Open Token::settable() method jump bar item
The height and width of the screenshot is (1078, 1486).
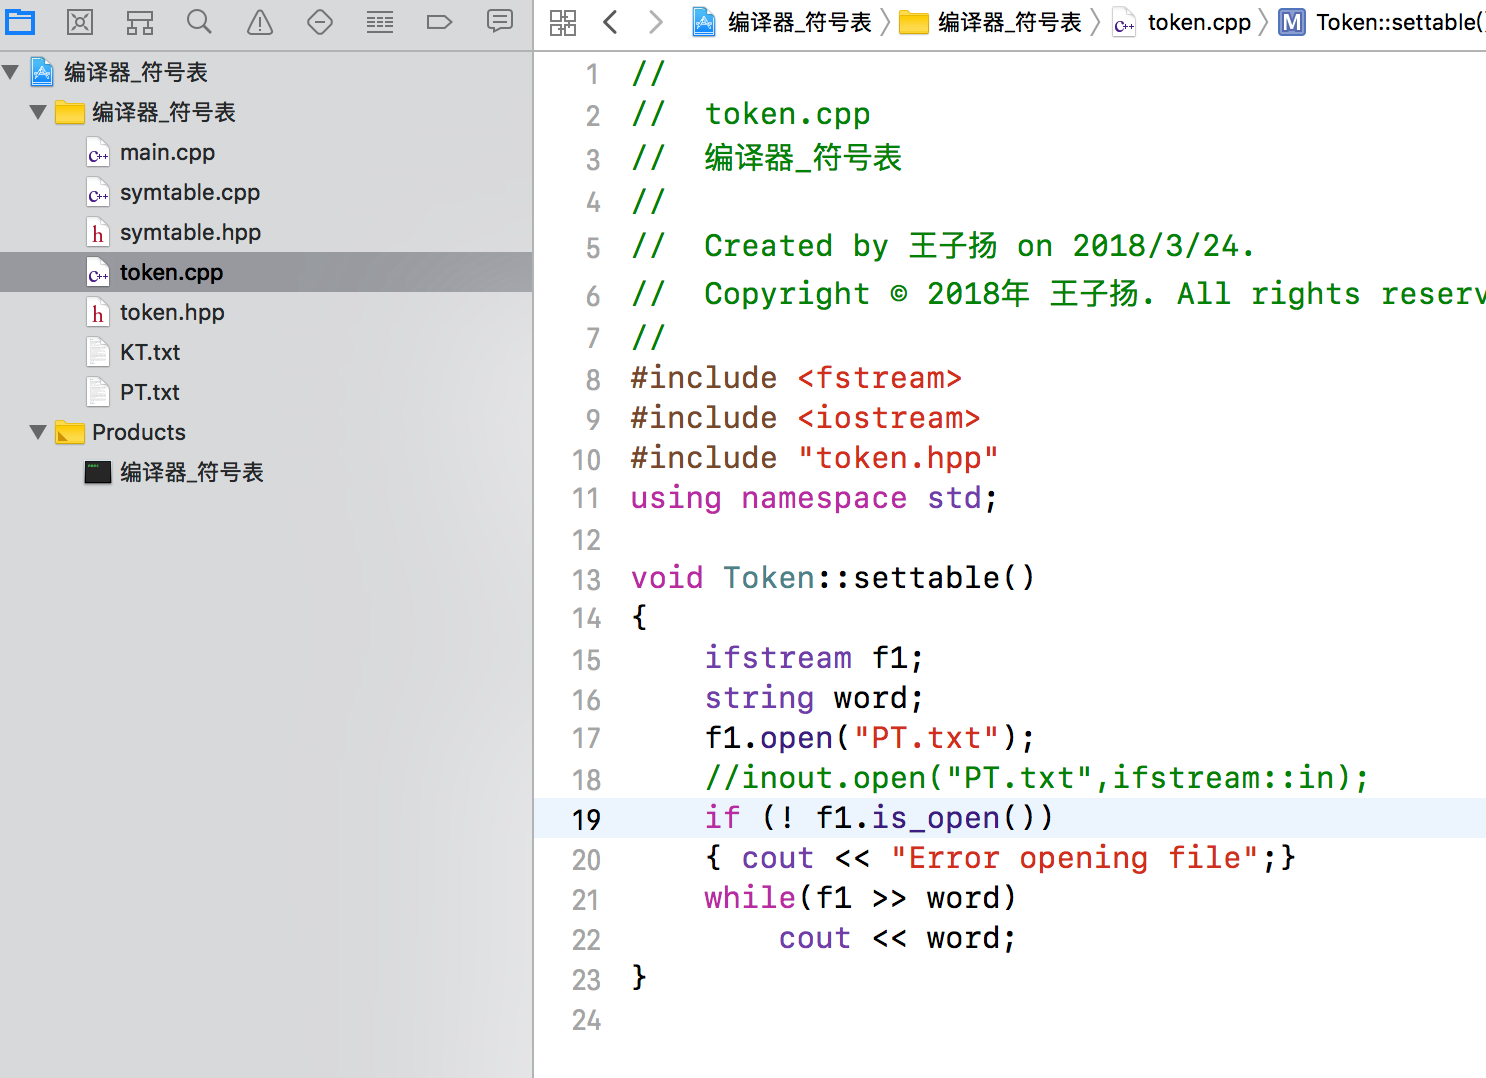(1382, 22)
